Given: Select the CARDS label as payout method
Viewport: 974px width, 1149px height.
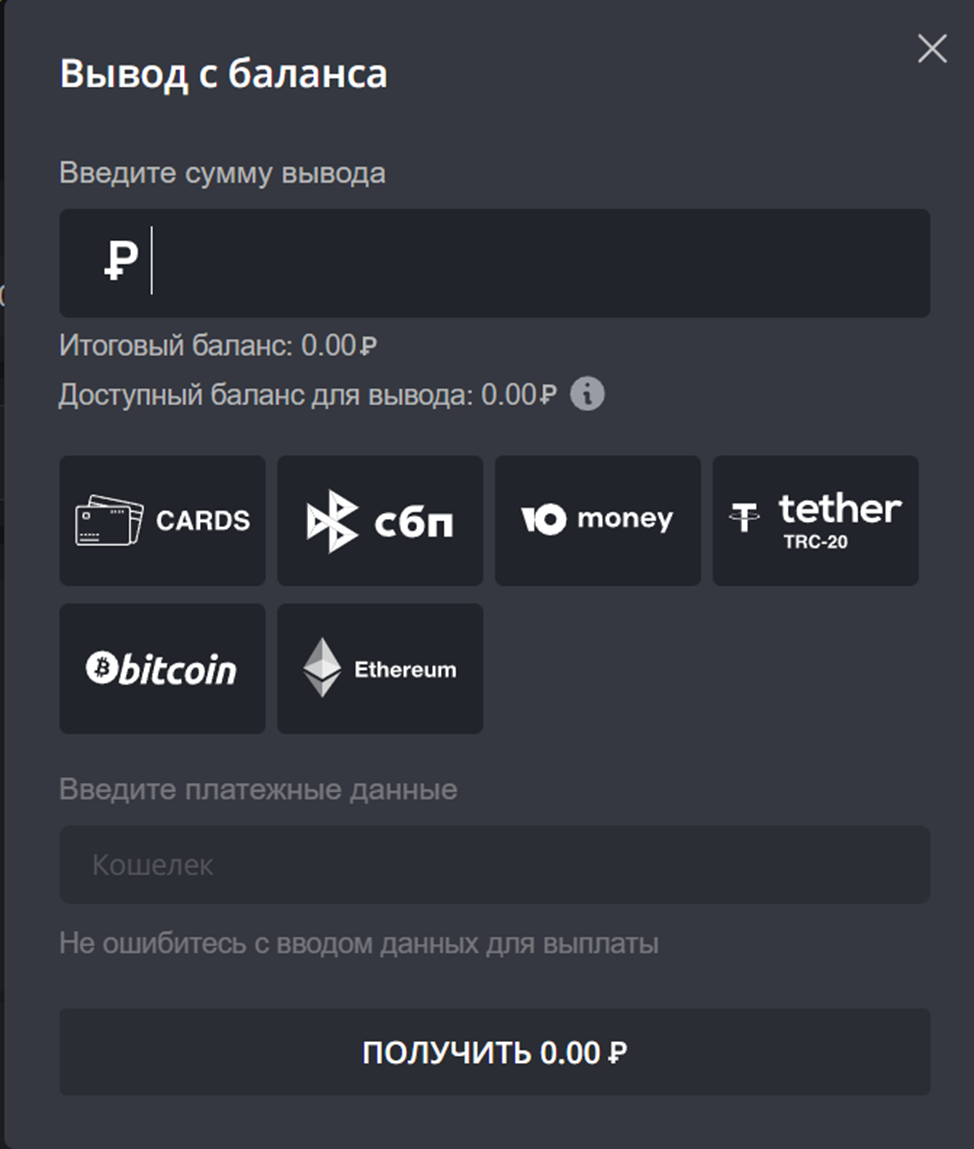Looking at the screenshot, I should (203, 521).
